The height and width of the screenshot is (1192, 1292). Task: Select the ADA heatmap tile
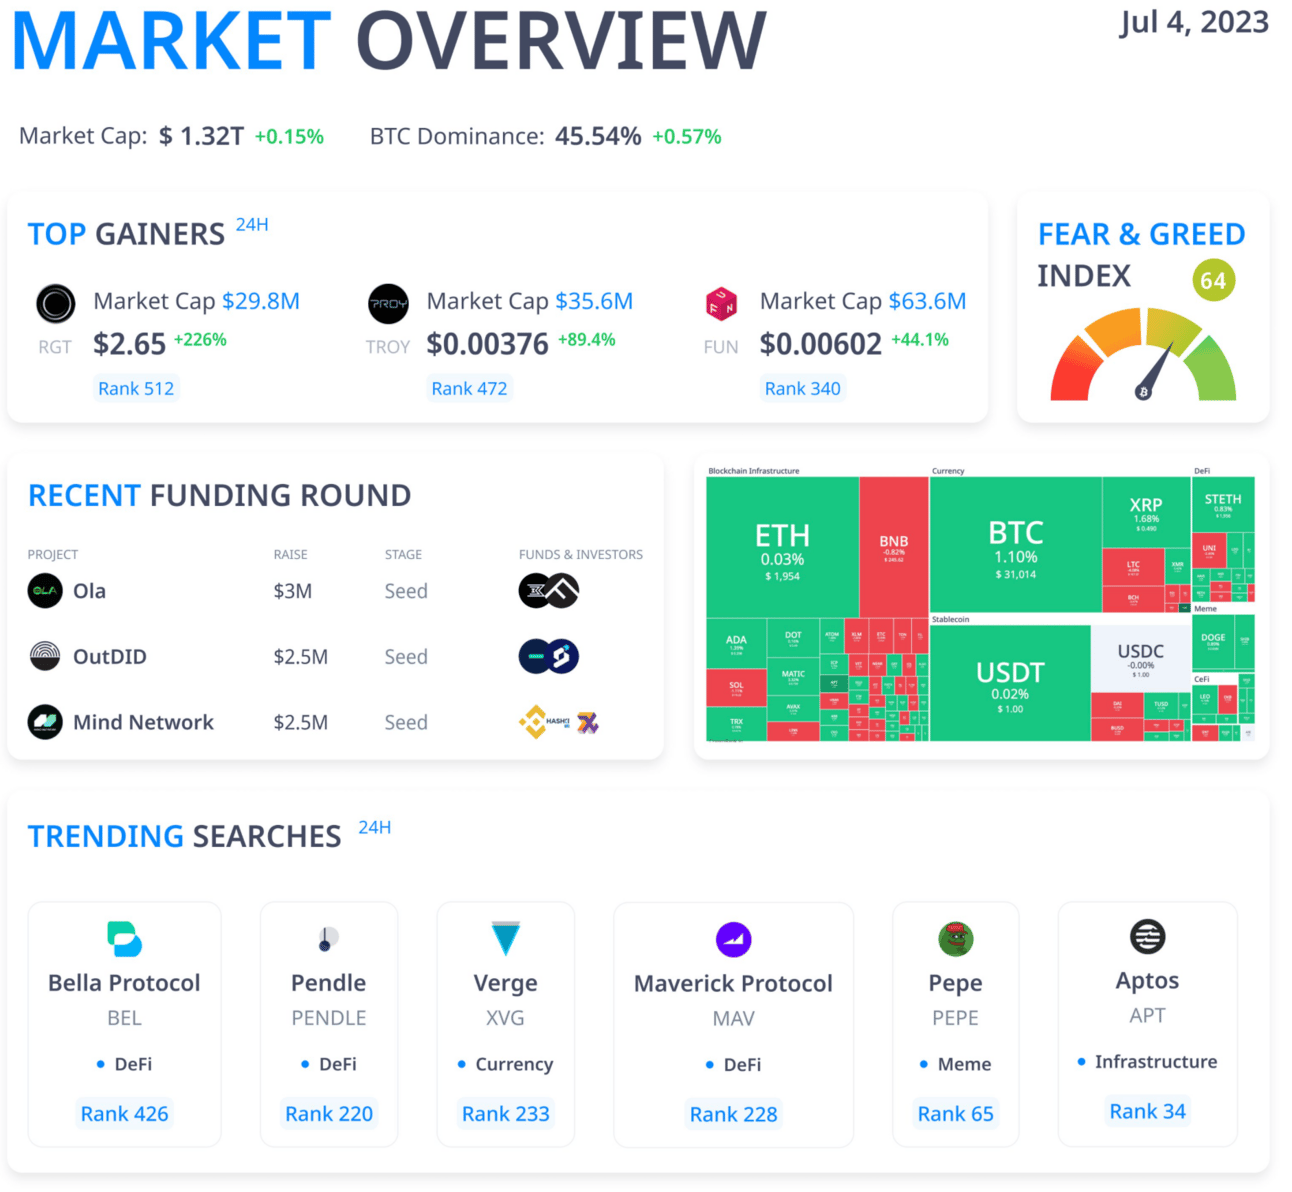[736, 643]
